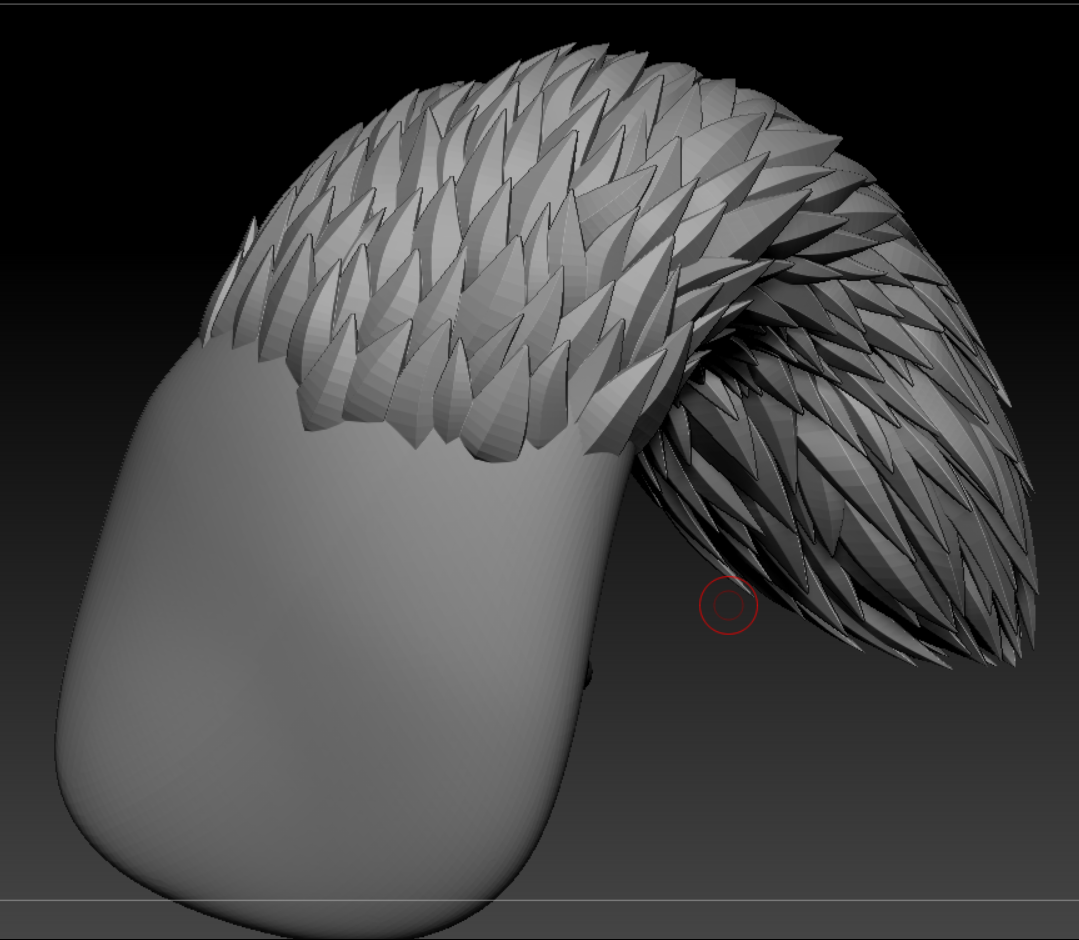Click the horizontal border line at the canvas top

[x=540, y=4]
